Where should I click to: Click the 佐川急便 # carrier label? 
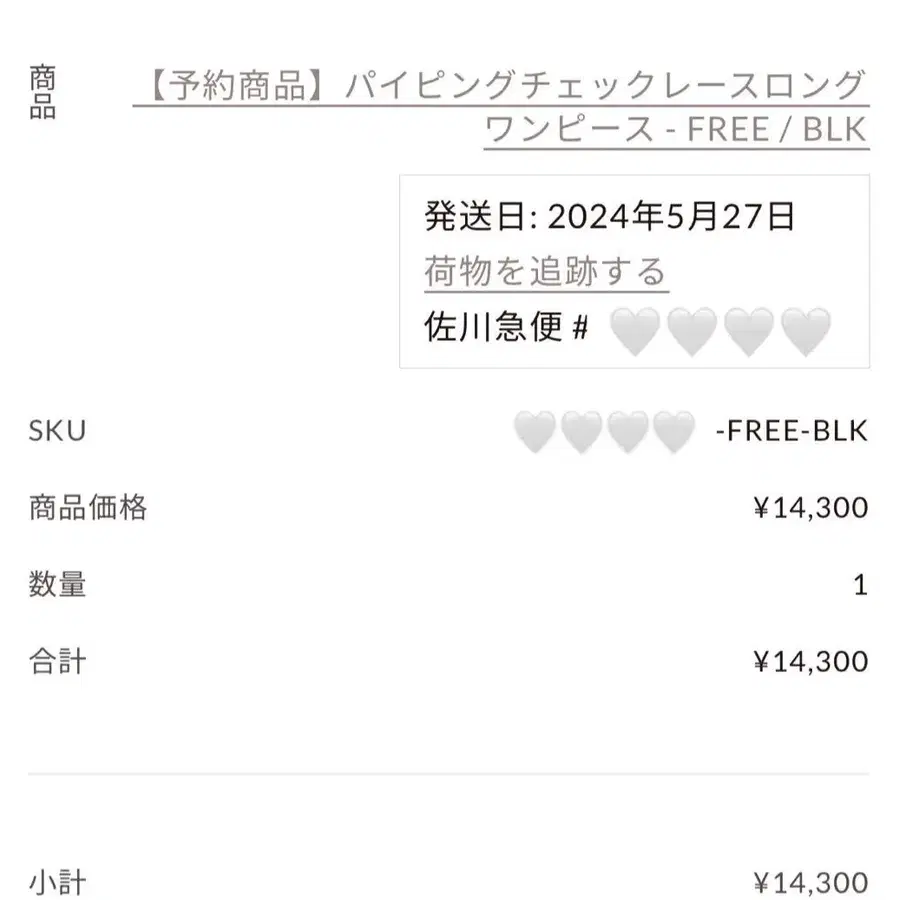tap(506, 327)
